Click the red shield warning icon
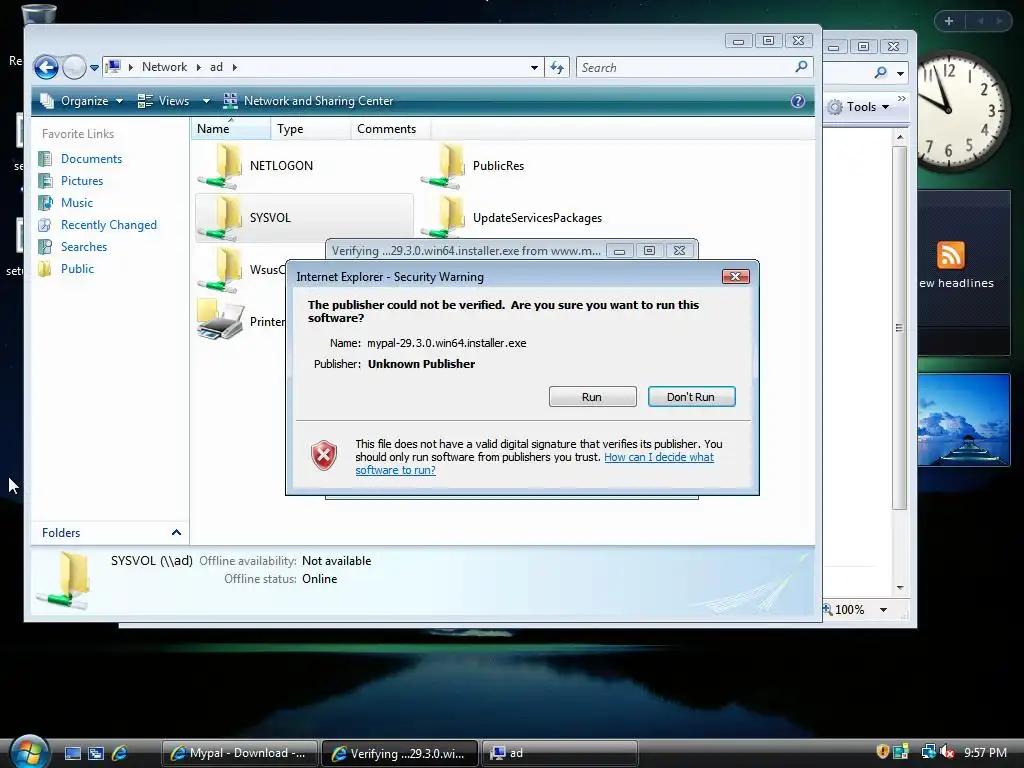1024x768 pixels. 324,455
